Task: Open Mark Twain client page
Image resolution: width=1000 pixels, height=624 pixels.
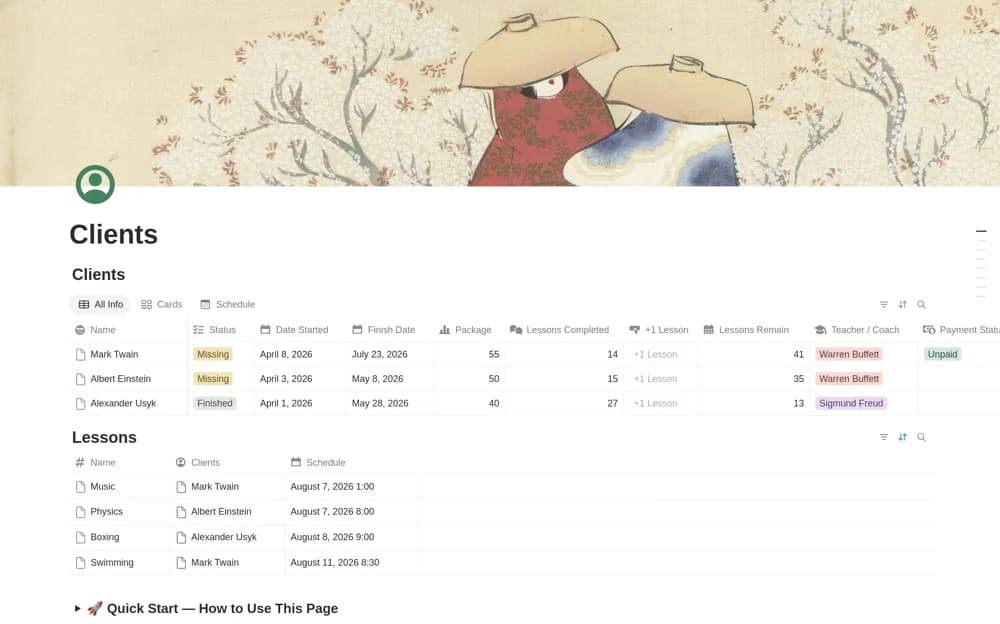Action: (114, 354)
